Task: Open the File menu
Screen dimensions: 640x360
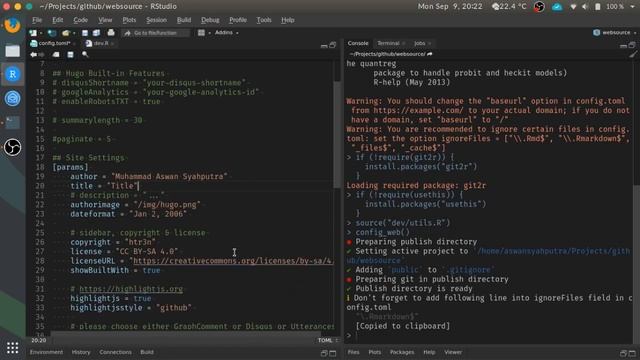Action: pos(37,20)
